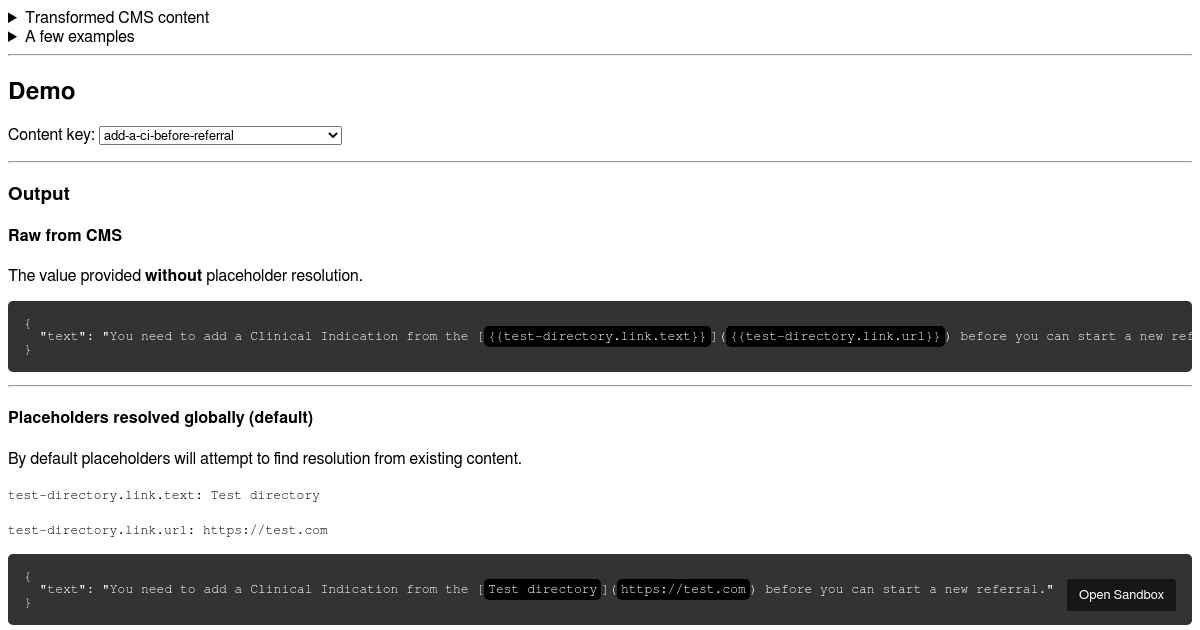Click the highlighted https://test.com url
The image size is (1200, 630).
pos(683,589)
